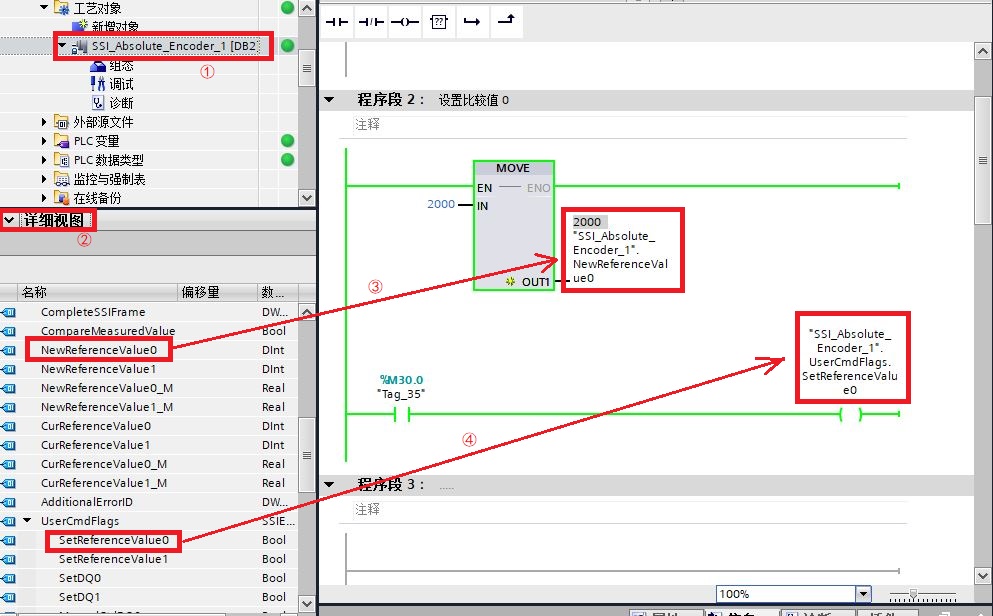Click the 在线备份 folder icon

pos(61,198)
